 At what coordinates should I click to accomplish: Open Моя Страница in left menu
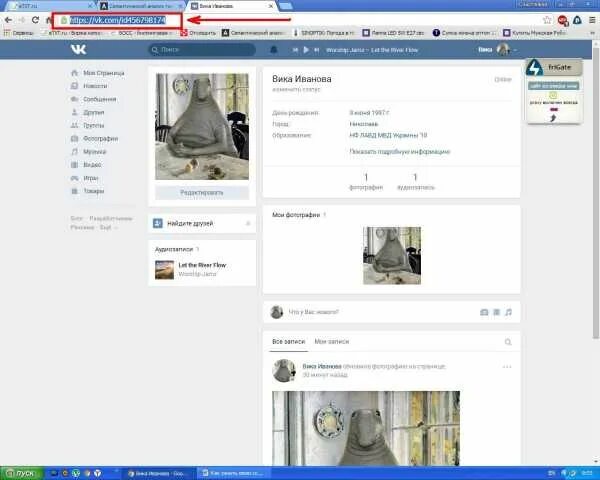(98, 73)
